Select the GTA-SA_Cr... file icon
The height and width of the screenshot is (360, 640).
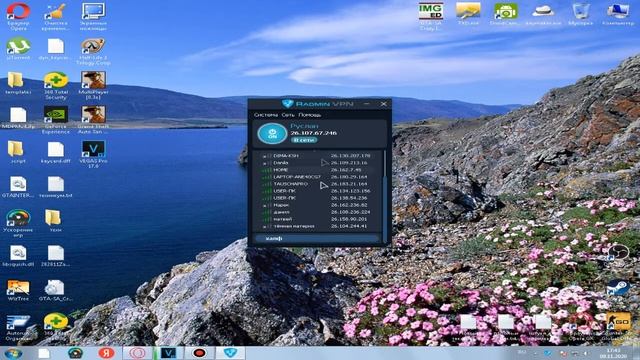(x=56, y=290)
